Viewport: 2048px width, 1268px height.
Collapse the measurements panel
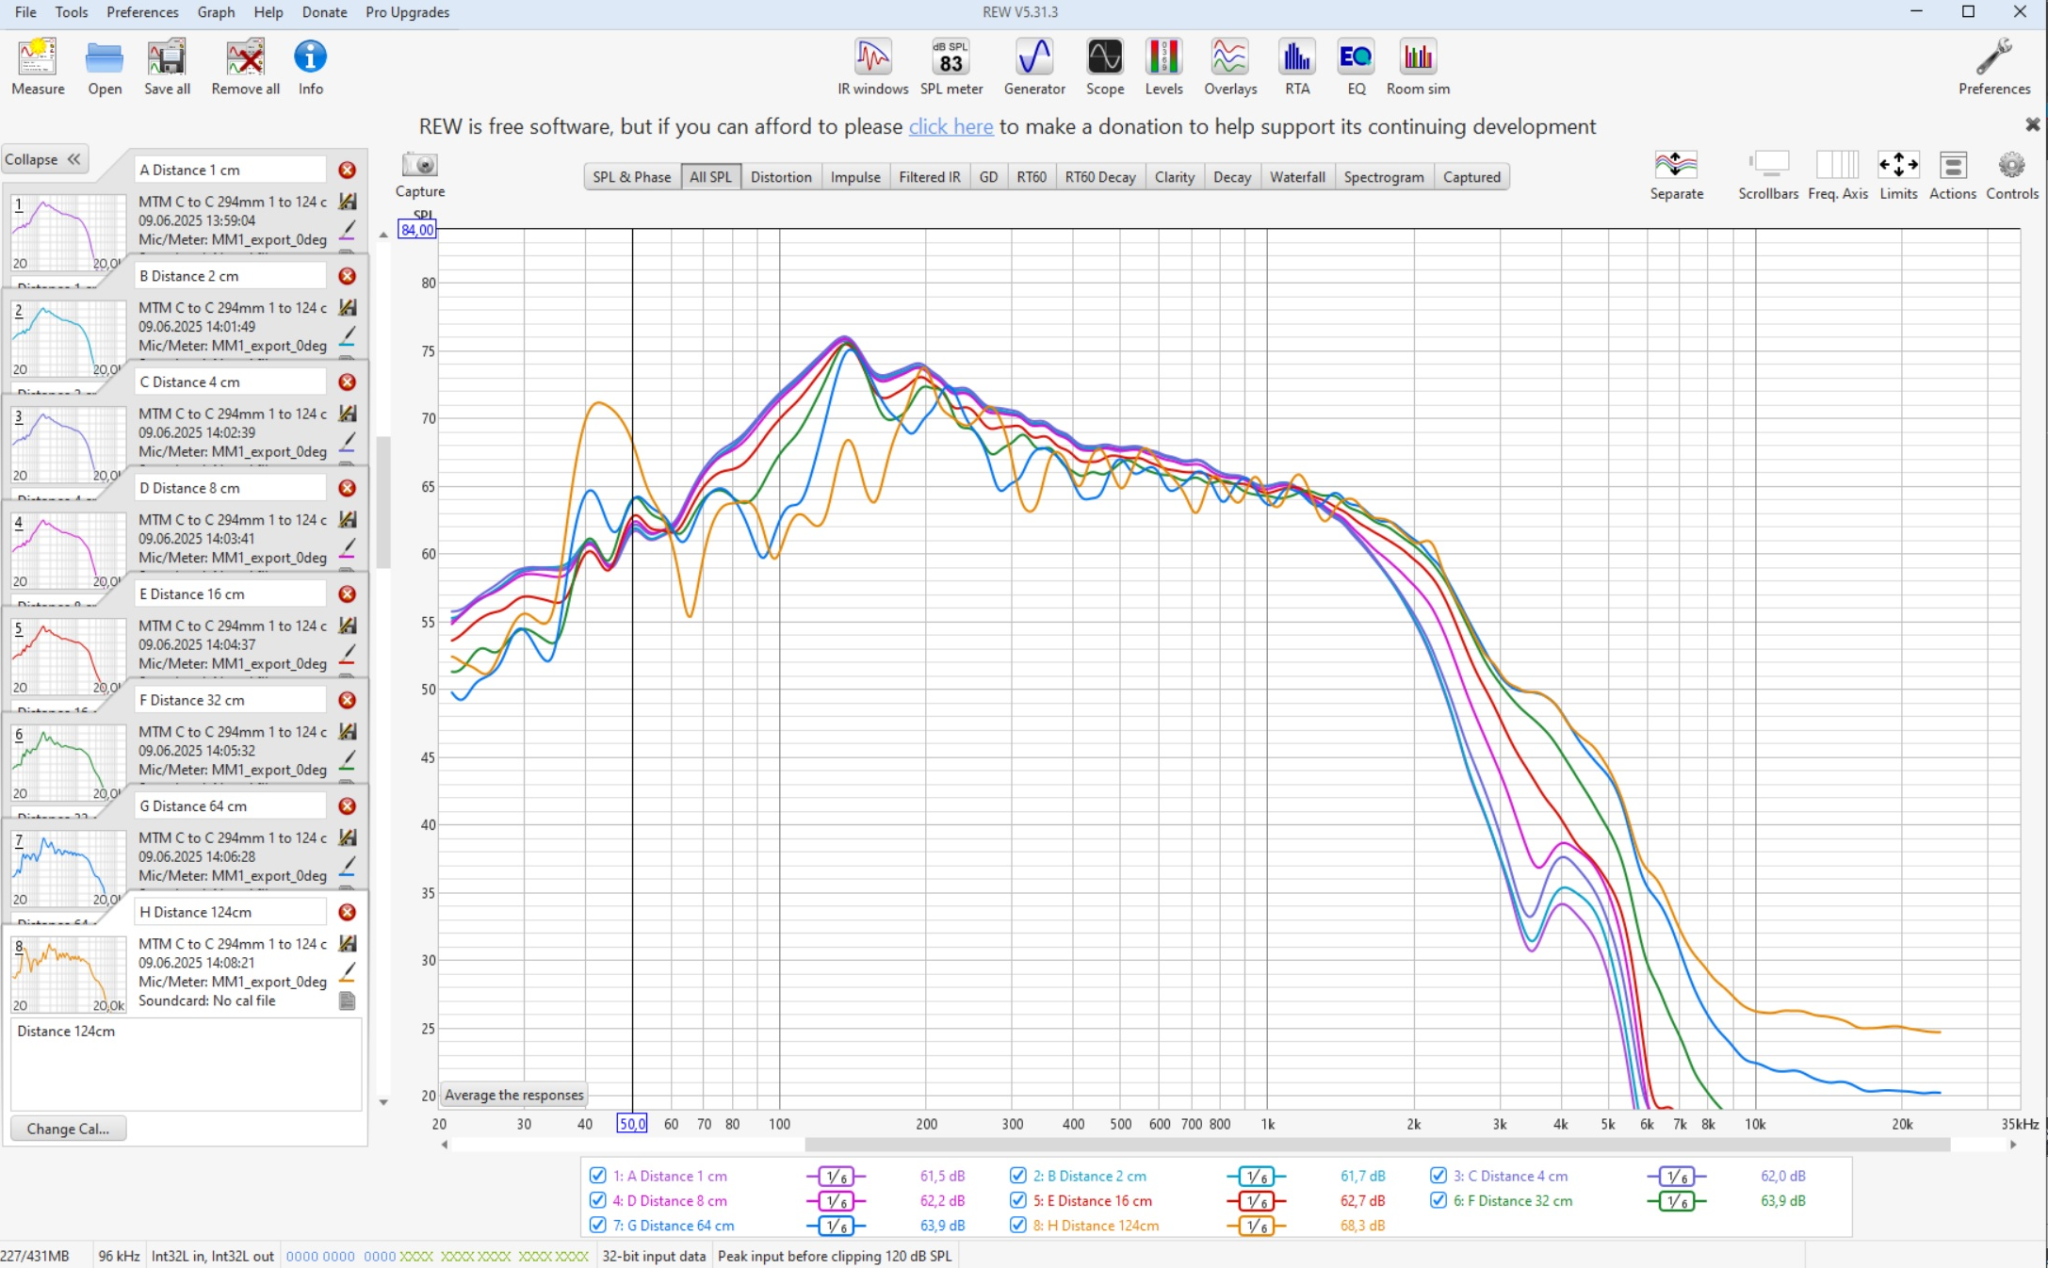tap(44, 159)
